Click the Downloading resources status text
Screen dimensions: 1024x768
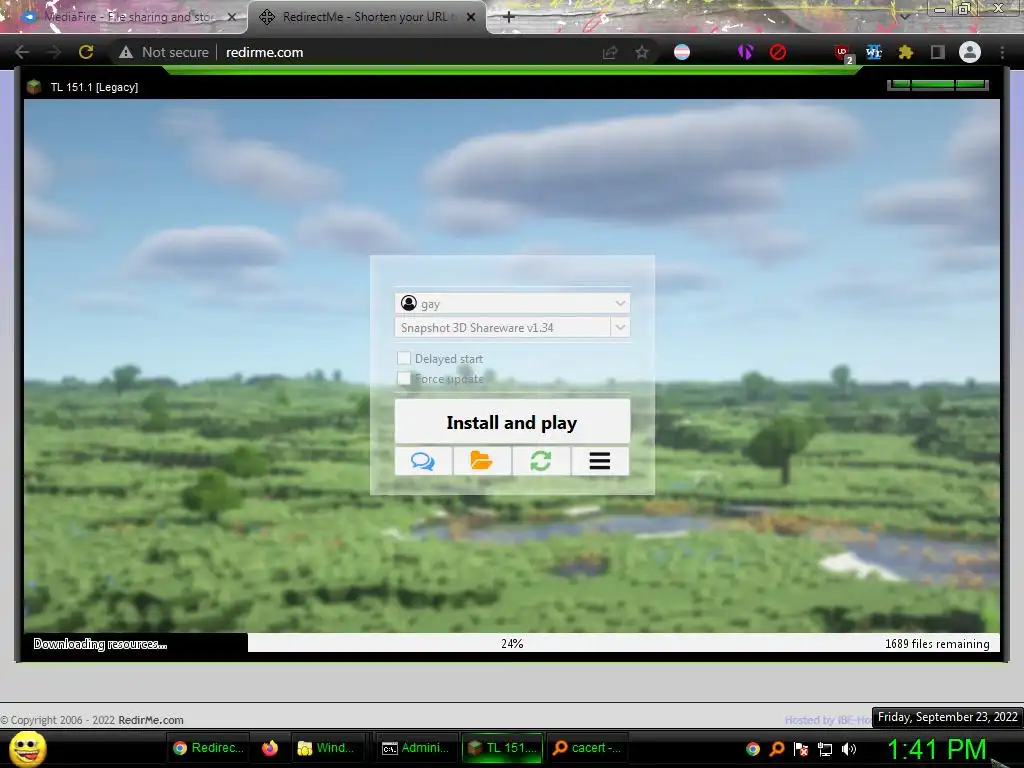point(100,644)
